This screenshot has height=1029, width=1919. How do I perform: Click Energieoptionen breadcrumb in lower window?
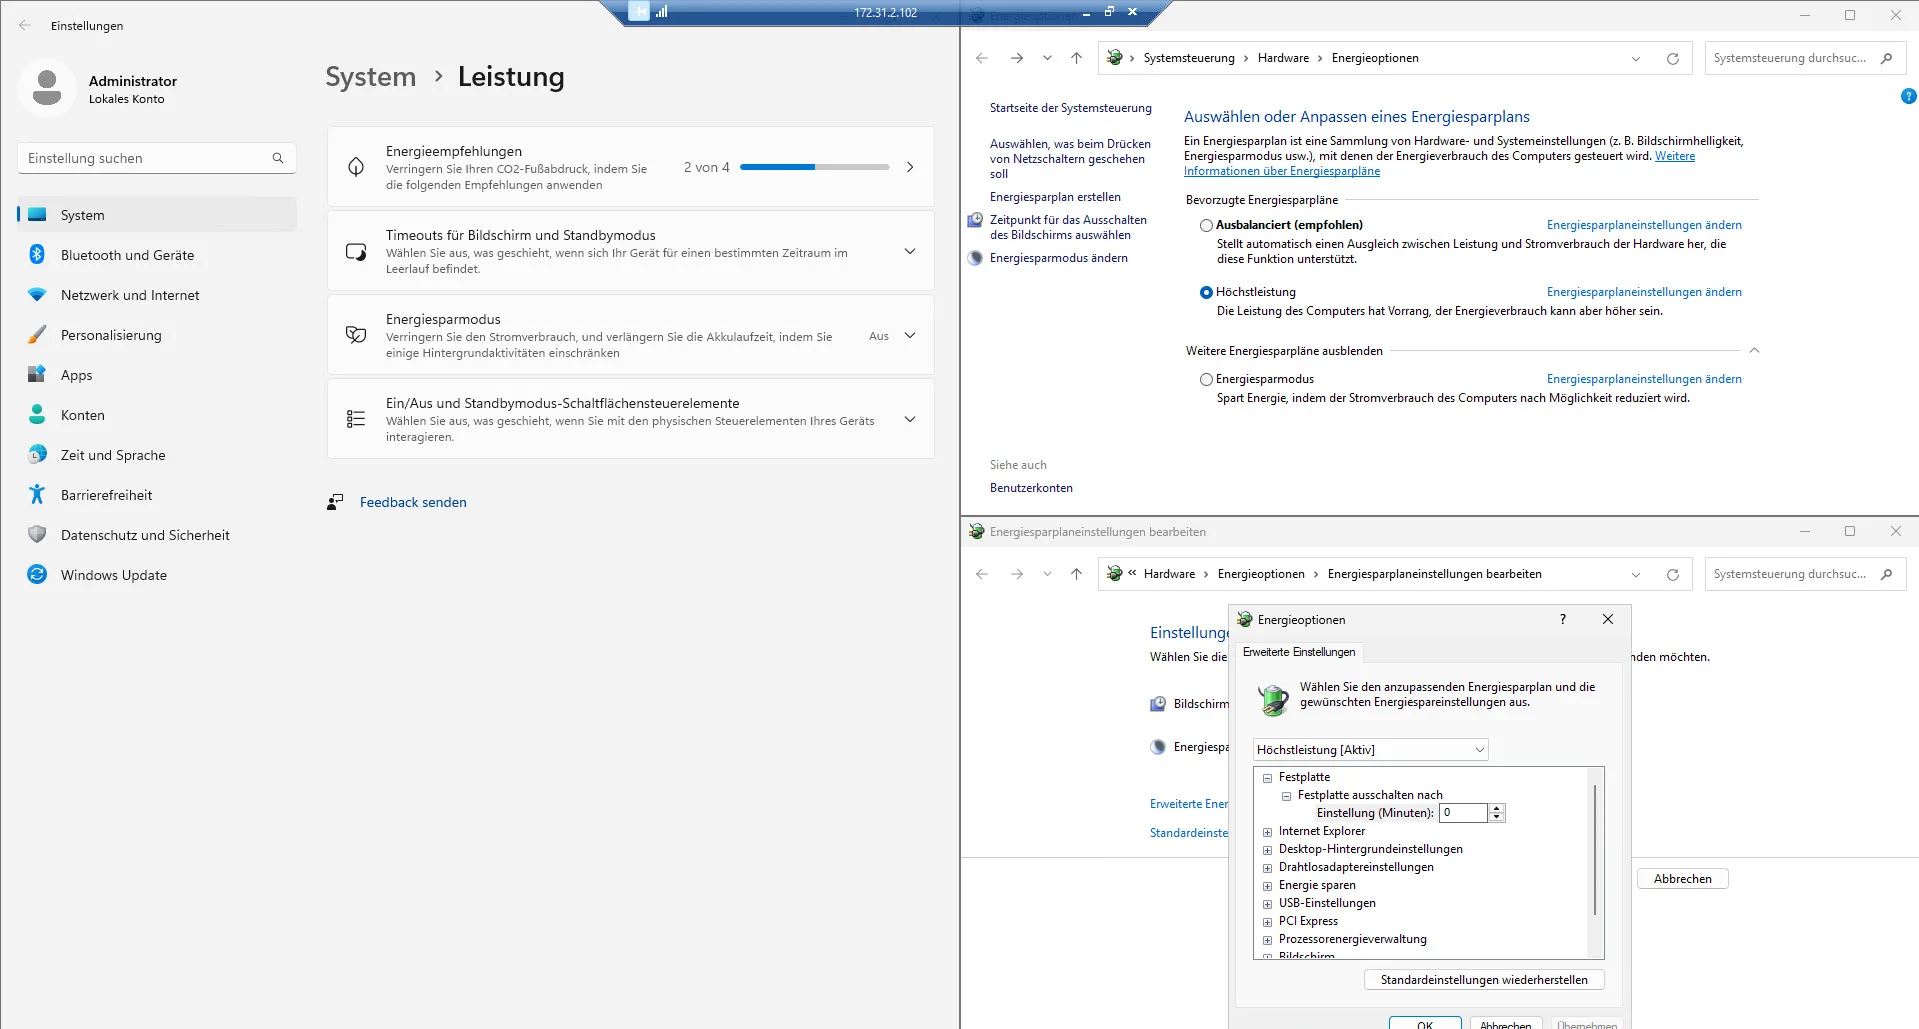[1261, 574]
